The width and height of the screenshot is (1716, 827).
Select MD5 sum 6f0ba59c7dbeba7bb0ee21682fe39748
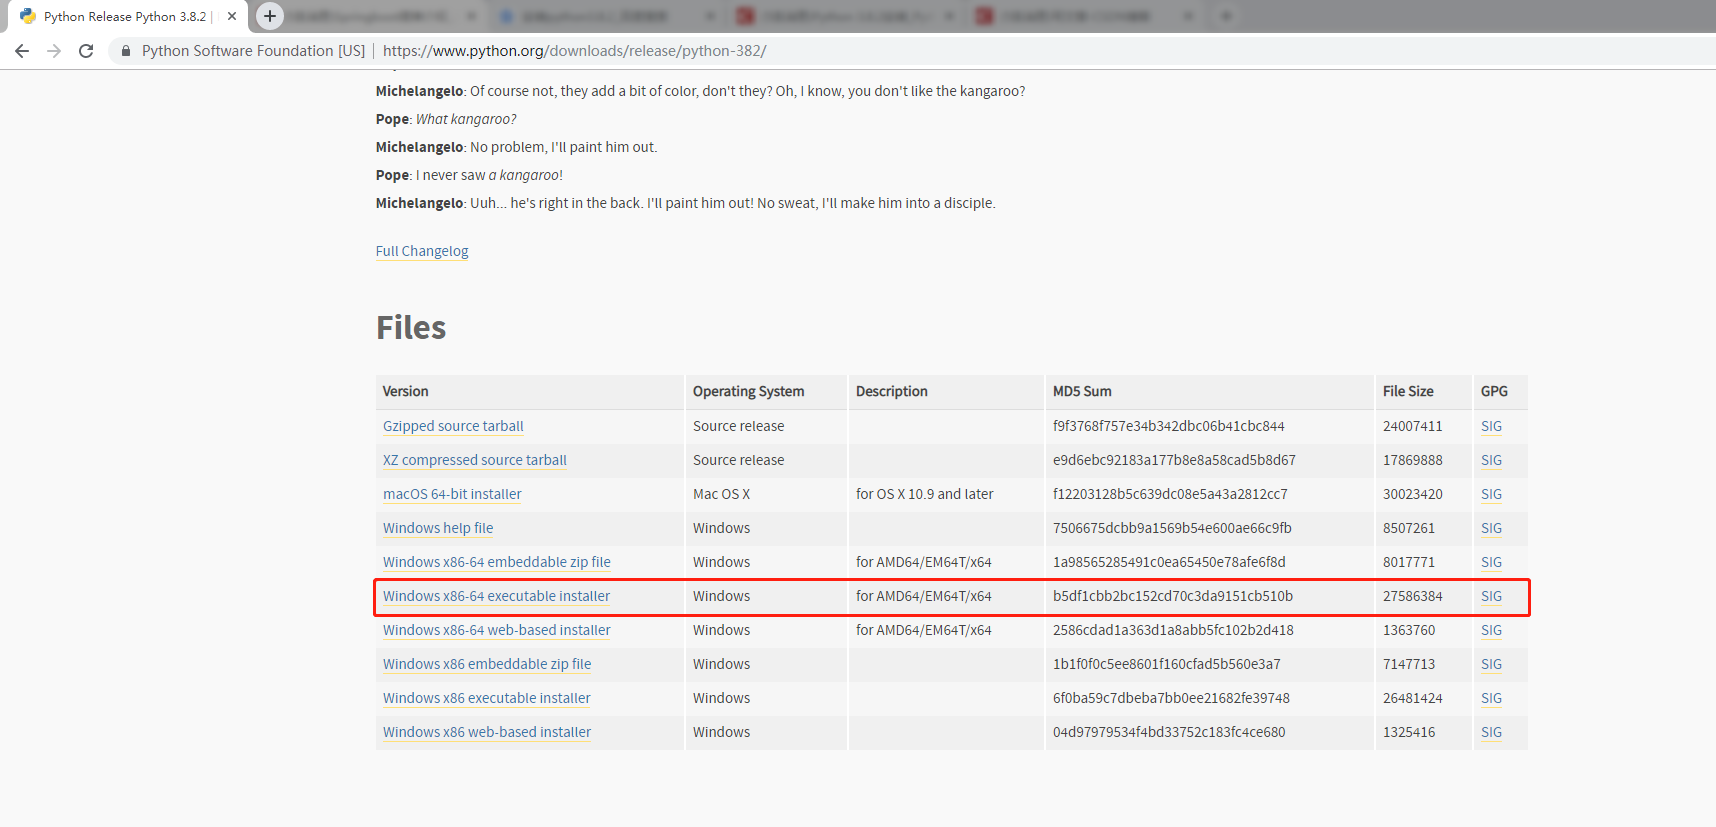coord(1171,698)
